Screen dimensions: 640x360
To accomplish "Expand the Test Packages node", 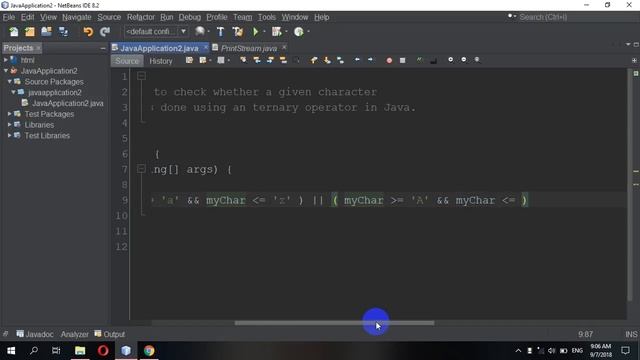I will click(x=9, y=114).
